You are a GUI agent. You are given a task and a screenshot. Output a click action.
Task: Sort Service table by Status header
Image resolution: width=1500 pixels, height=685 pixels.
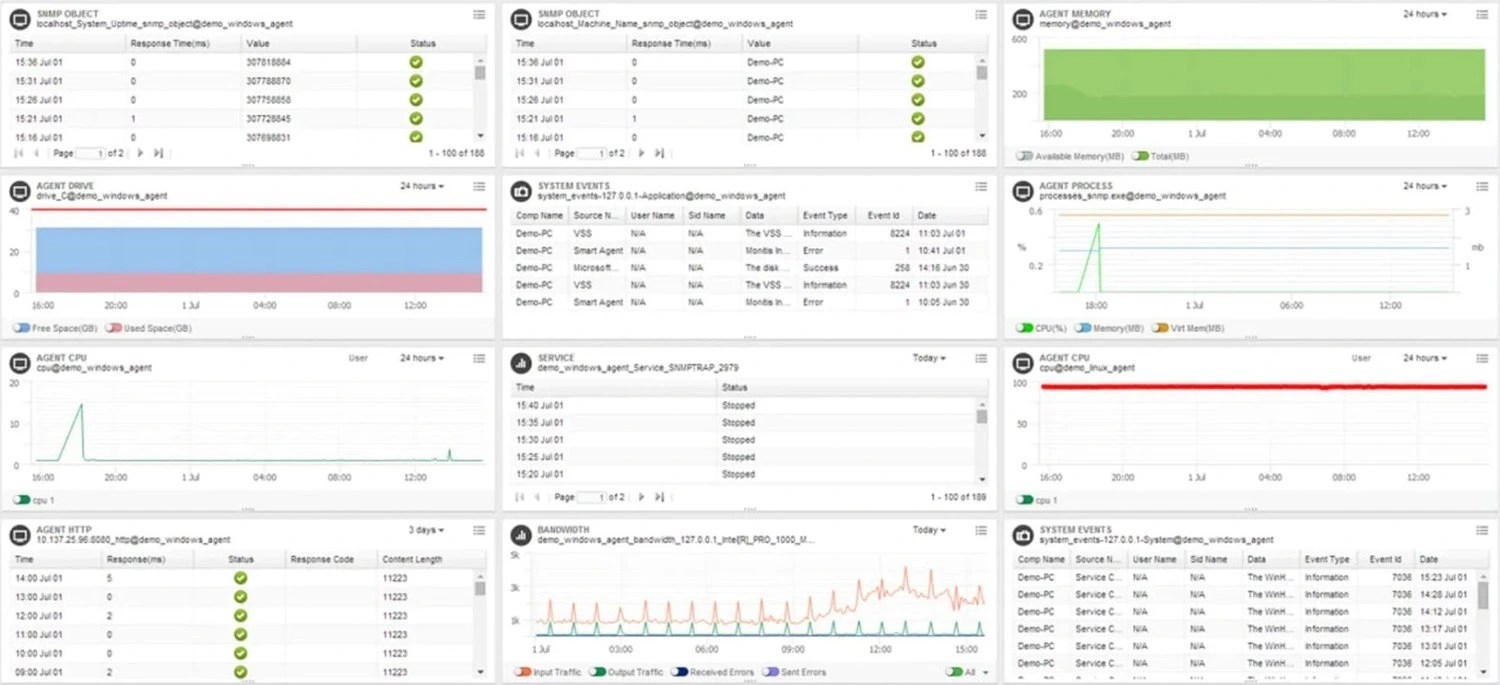coord(850,387)
